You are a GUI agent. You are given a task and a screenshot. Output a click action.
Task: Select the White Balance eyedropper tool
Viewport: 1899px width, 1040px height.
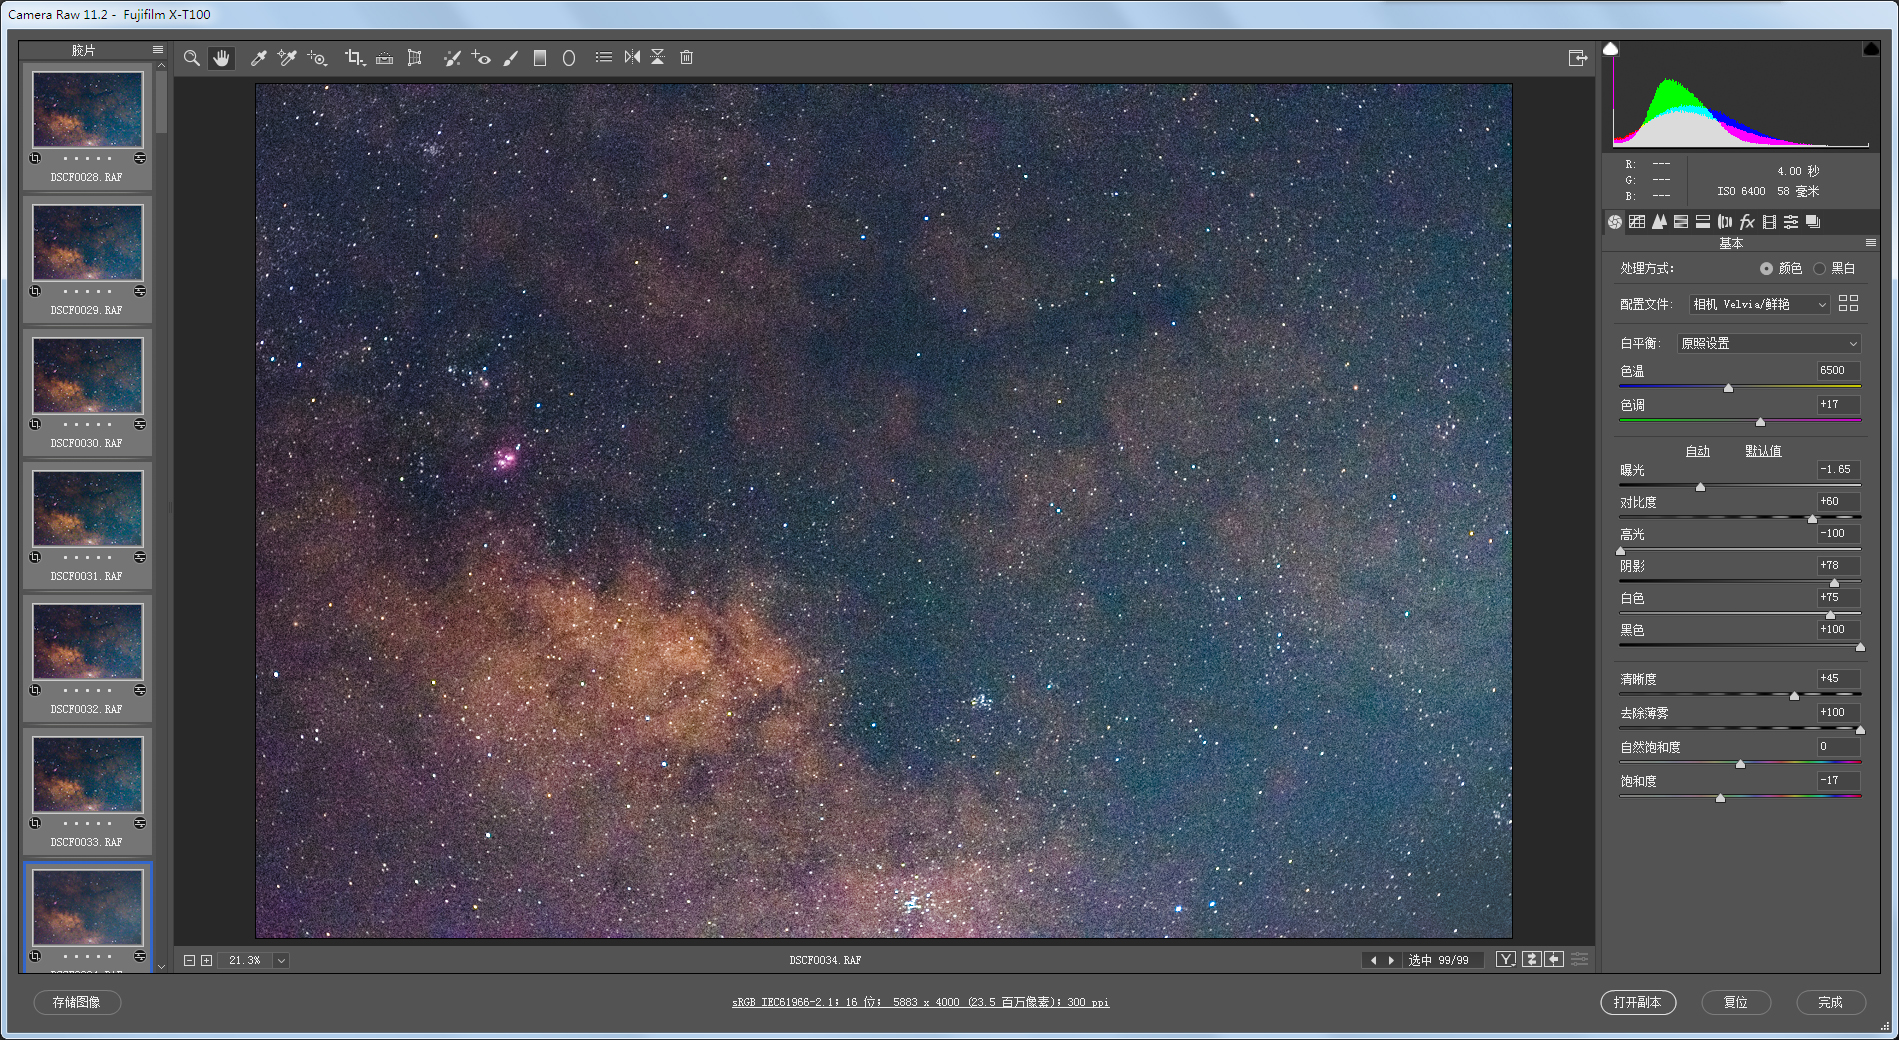(258, 58)
